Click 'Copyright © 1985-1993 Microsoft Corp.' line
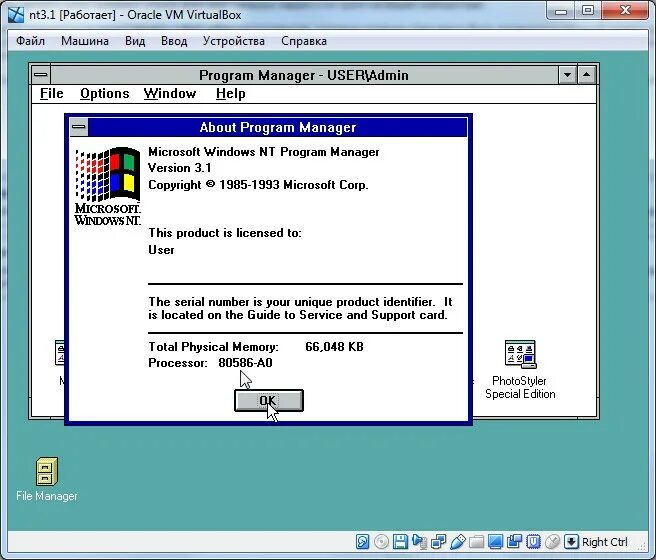The height and width of the screenshot is (560, 656). [258, 184]
